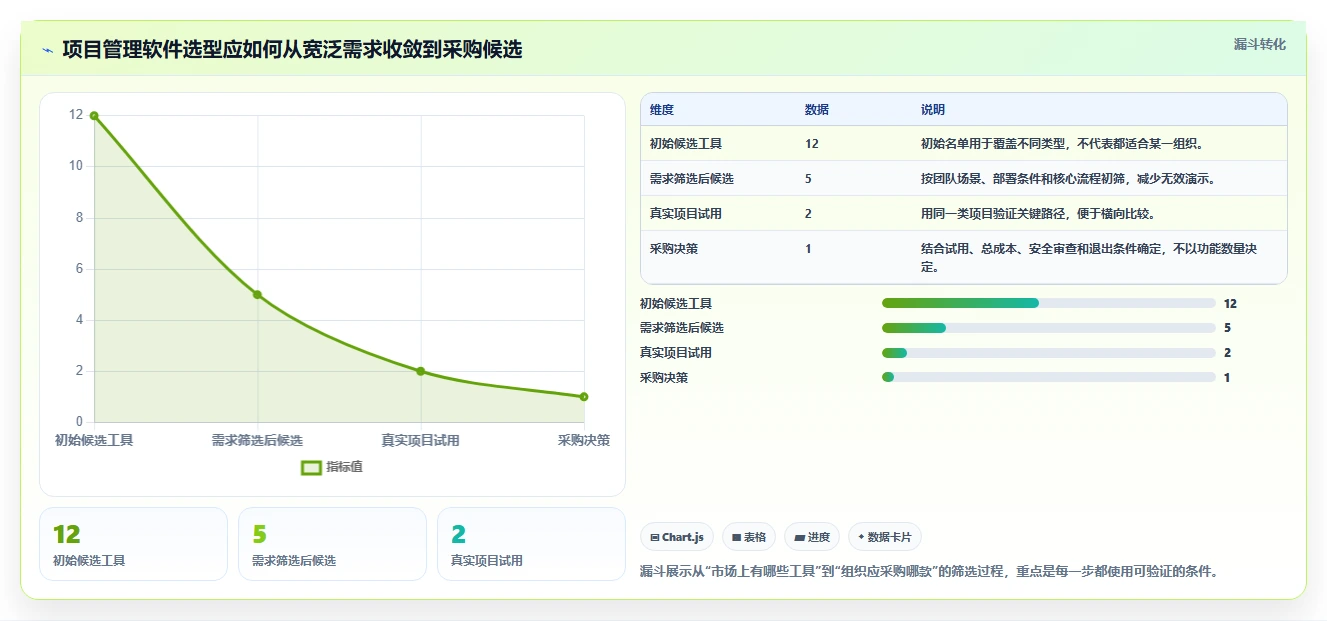Screen dimensions: 1327x621
Task: Click the 真实项目试用 progress bar
Action: pyautogui.click(x=1049, y=353)
